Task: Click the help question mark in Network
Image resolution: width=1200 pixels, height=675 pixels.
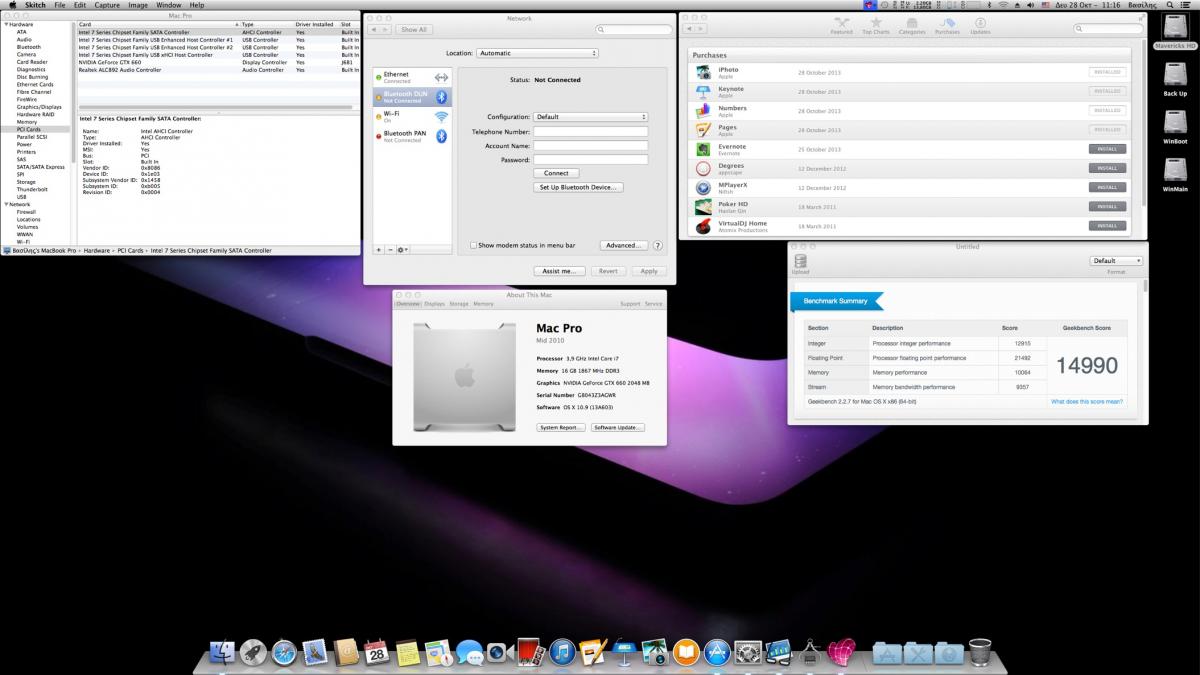Action: pos(658,245)
